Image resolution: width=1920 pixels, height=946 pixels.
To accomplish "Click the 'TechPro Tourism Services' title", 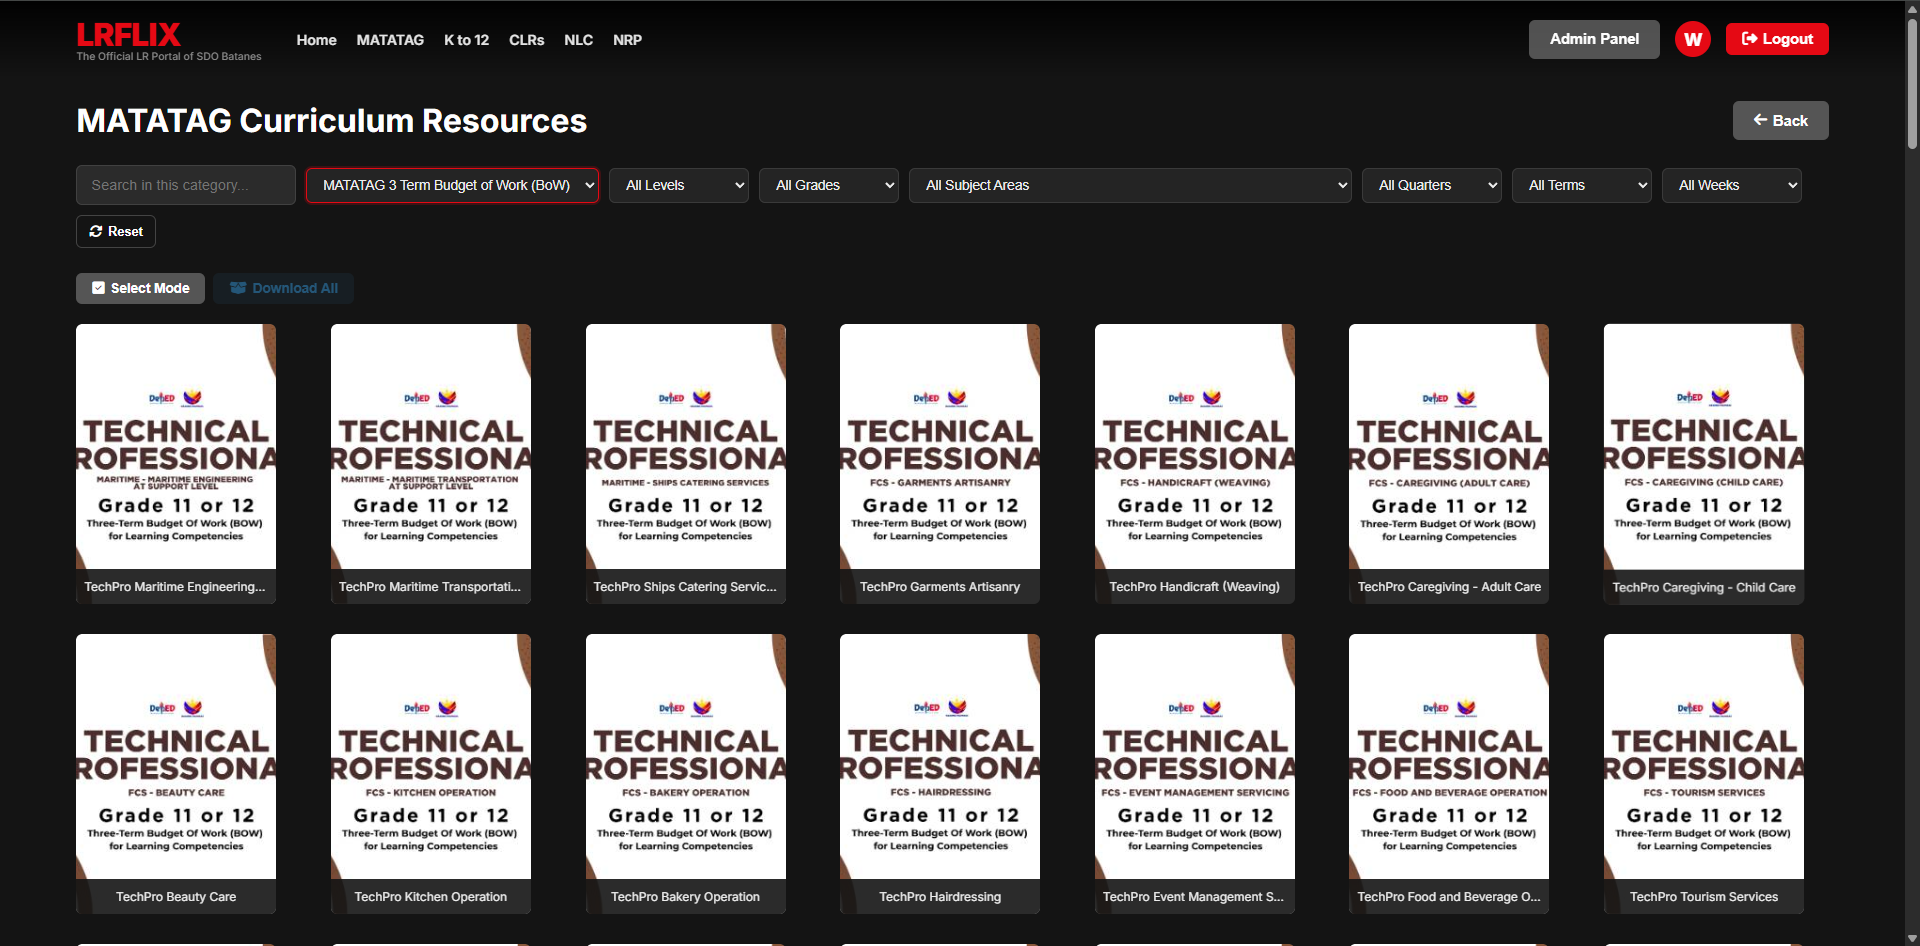I will coord(1704,897).
